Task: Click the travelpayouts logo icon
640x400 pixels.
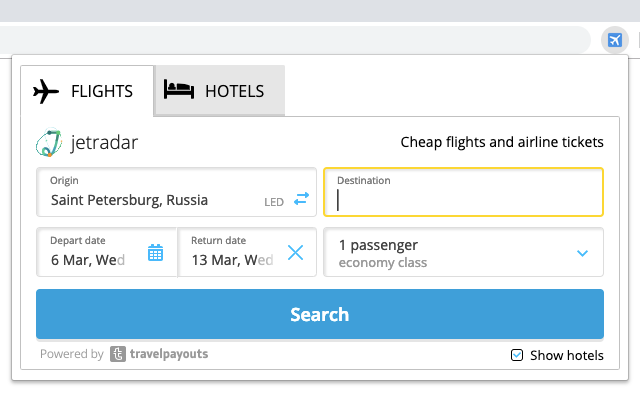Action: pos(118,354)
